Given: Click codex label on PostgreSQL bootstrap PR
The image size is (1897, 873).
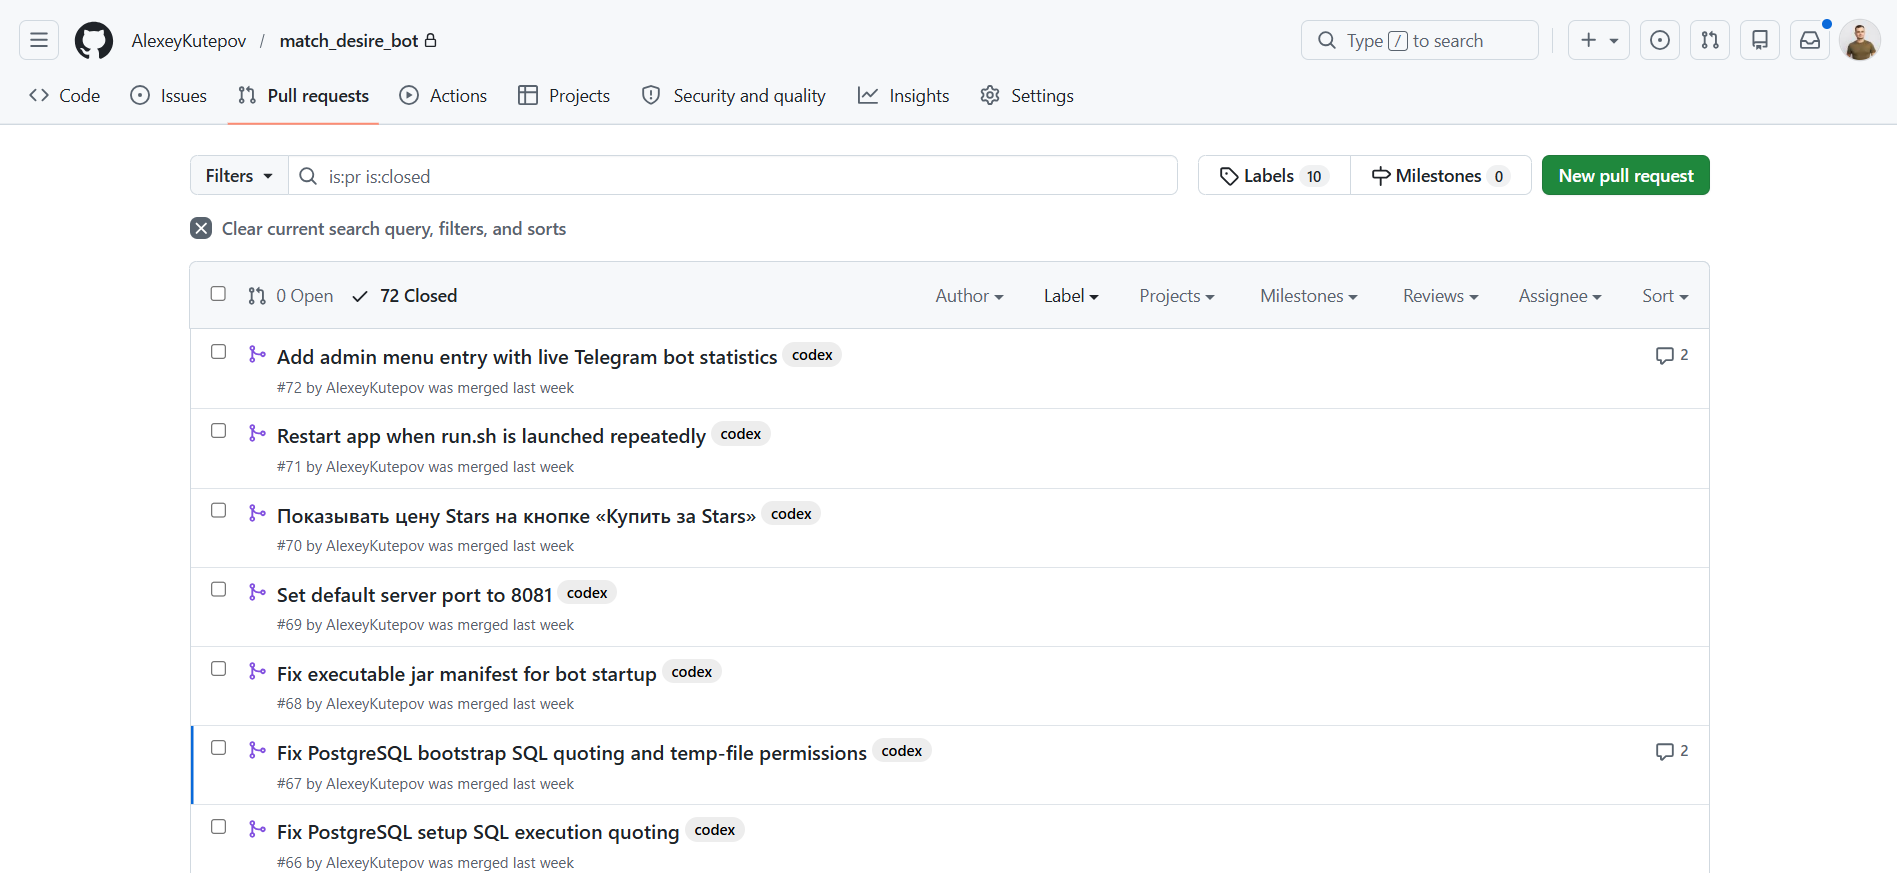Looking at the screenshot, I should (902, 751).
